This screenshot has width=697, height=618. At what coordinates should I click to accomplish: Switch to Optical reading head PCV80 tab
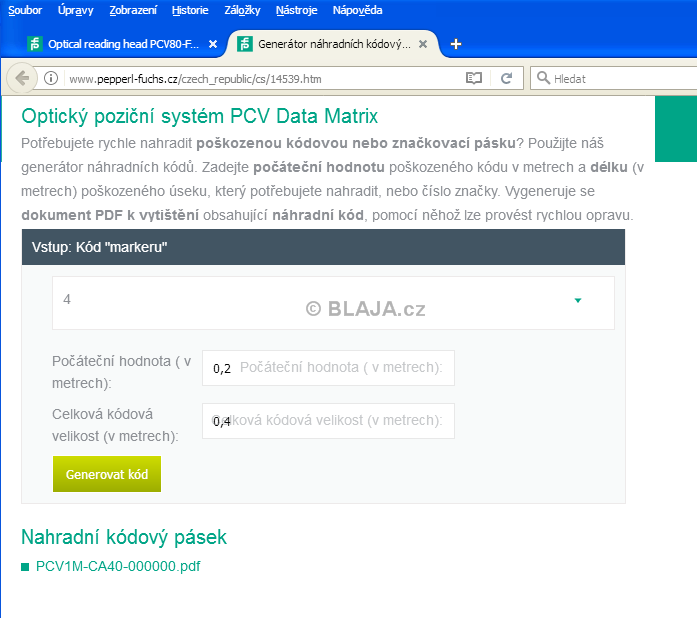[x=123, y=44]
